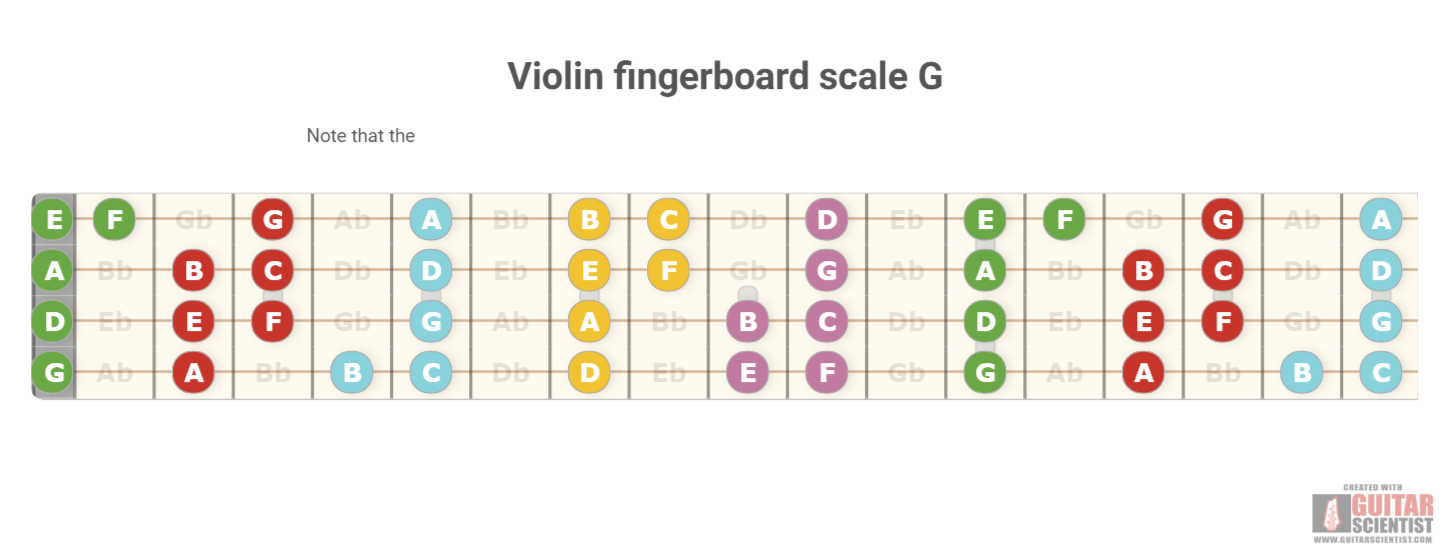This screenshot has height=556, width=1445.
Task: Select the yellow F note on the A string
Action: [669, 269]
